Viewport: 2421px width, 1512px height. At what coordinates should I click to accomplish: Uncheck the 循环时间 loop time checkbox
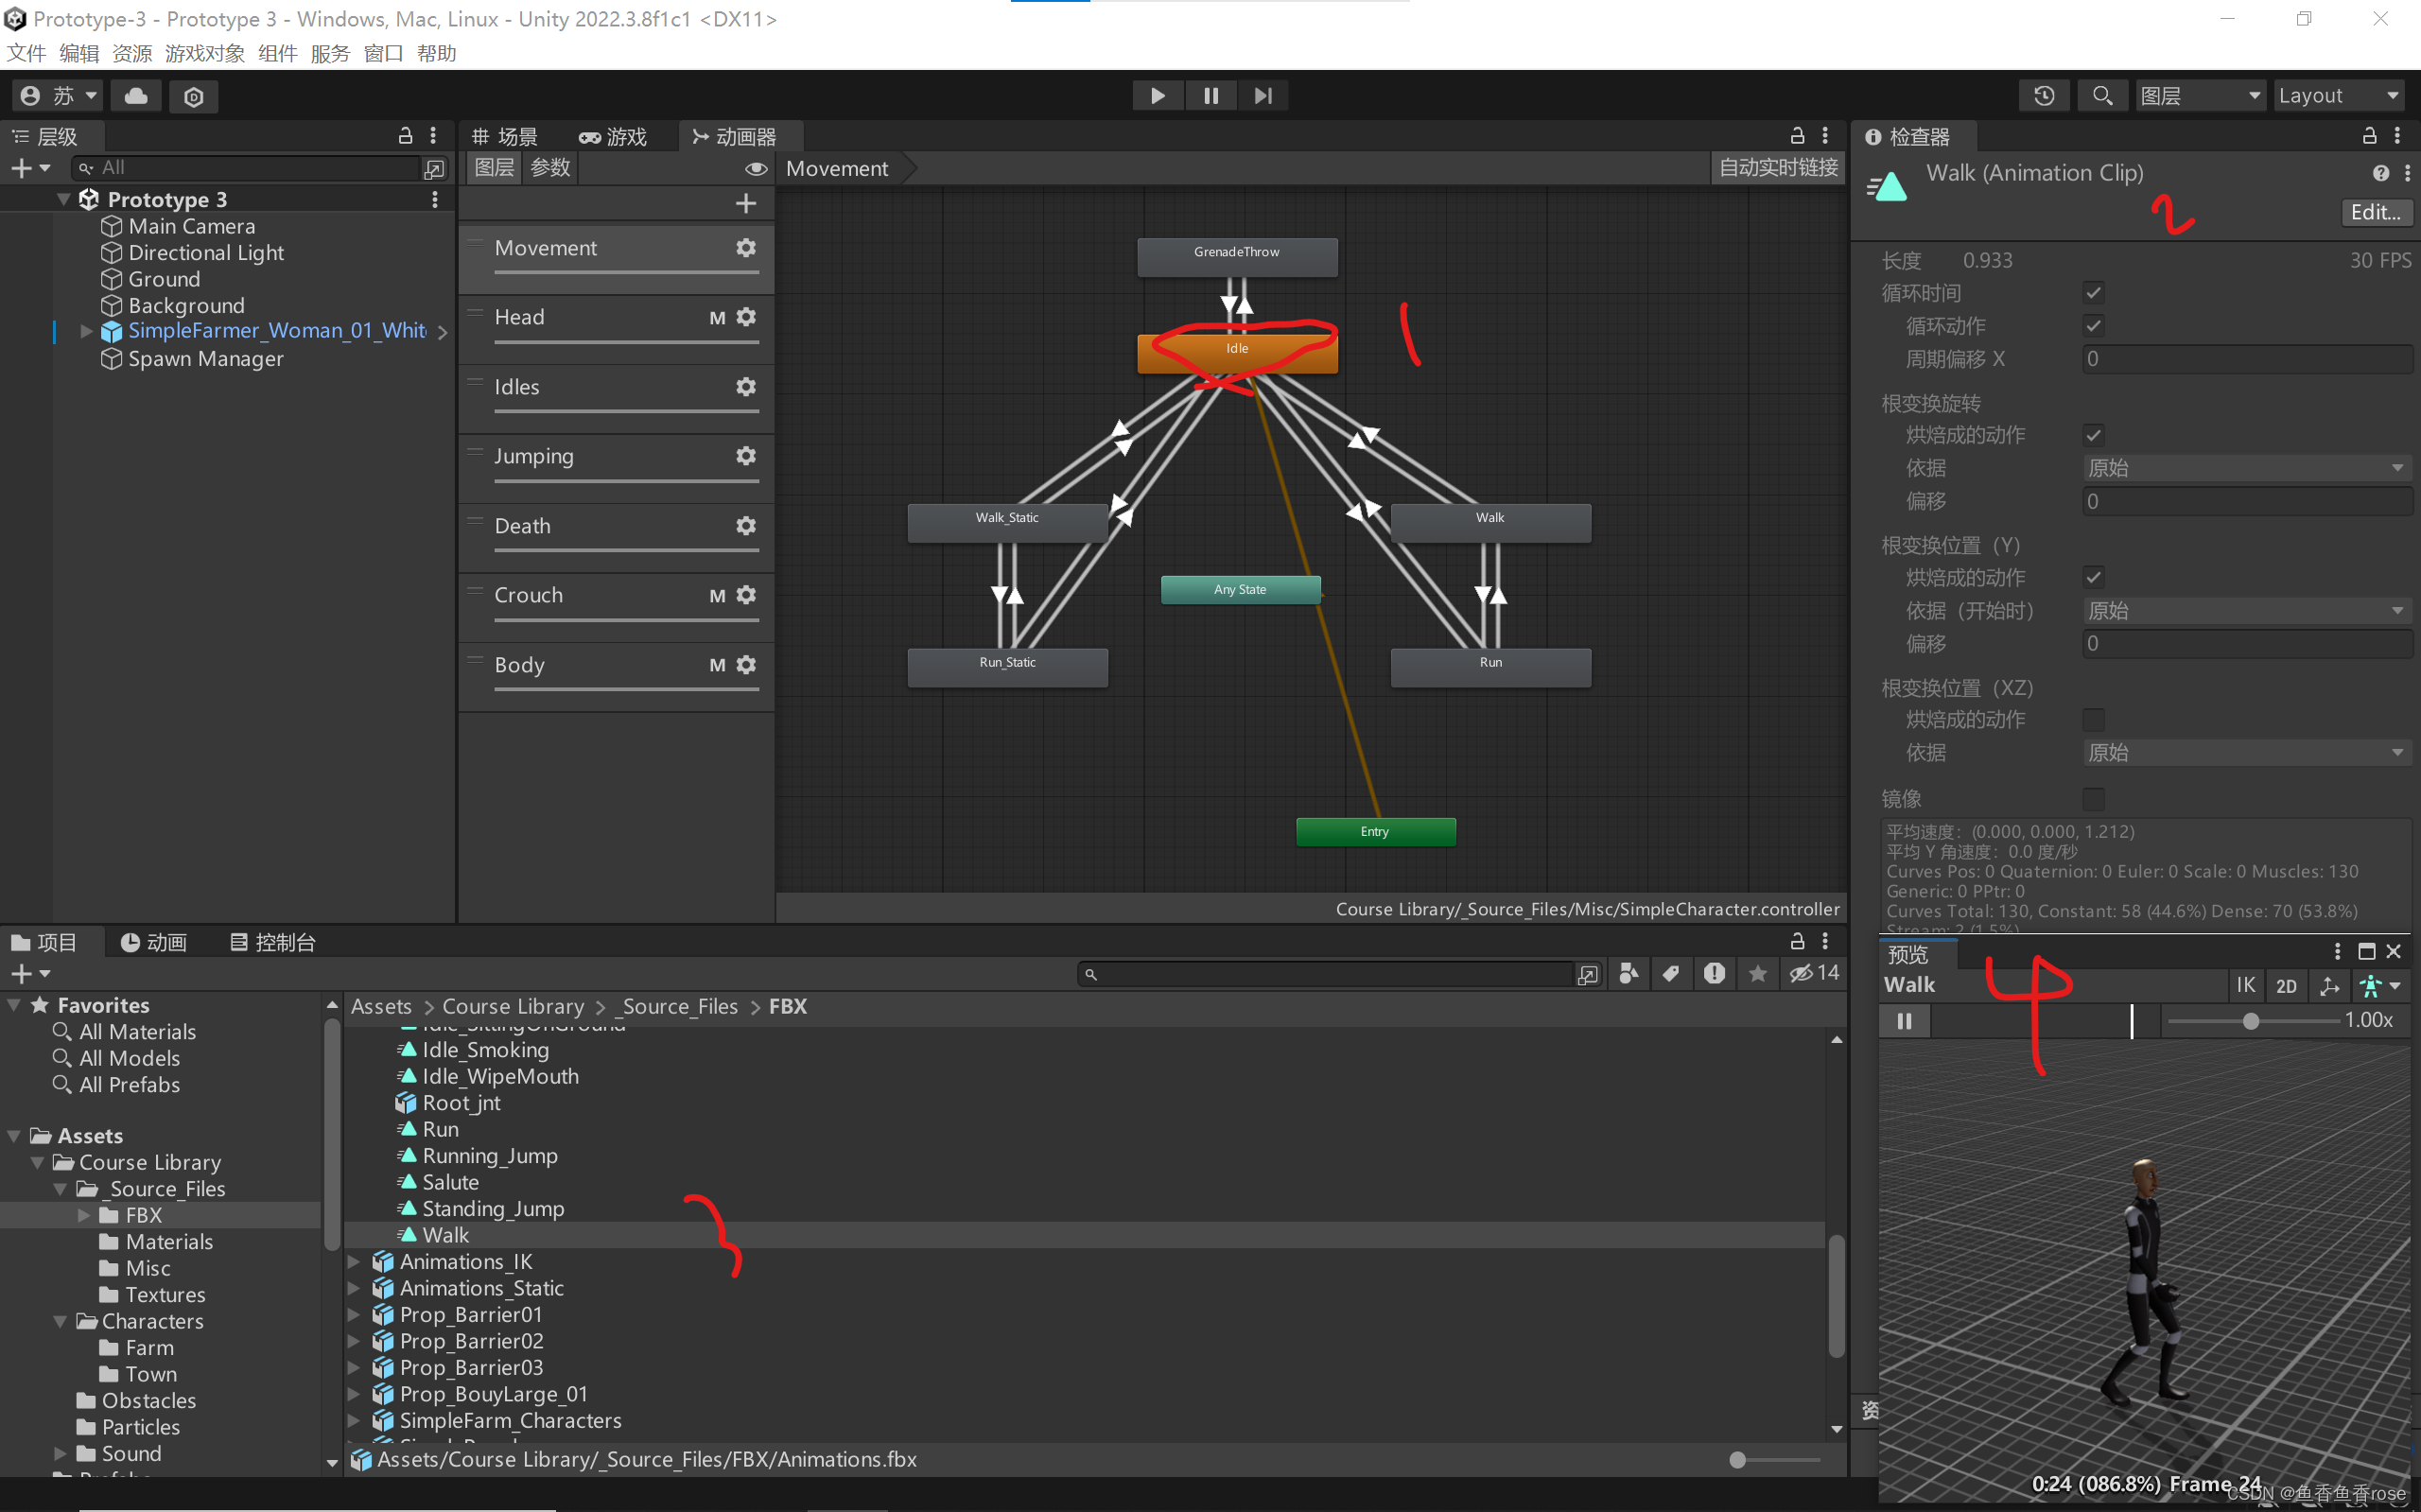(2093, 293)
